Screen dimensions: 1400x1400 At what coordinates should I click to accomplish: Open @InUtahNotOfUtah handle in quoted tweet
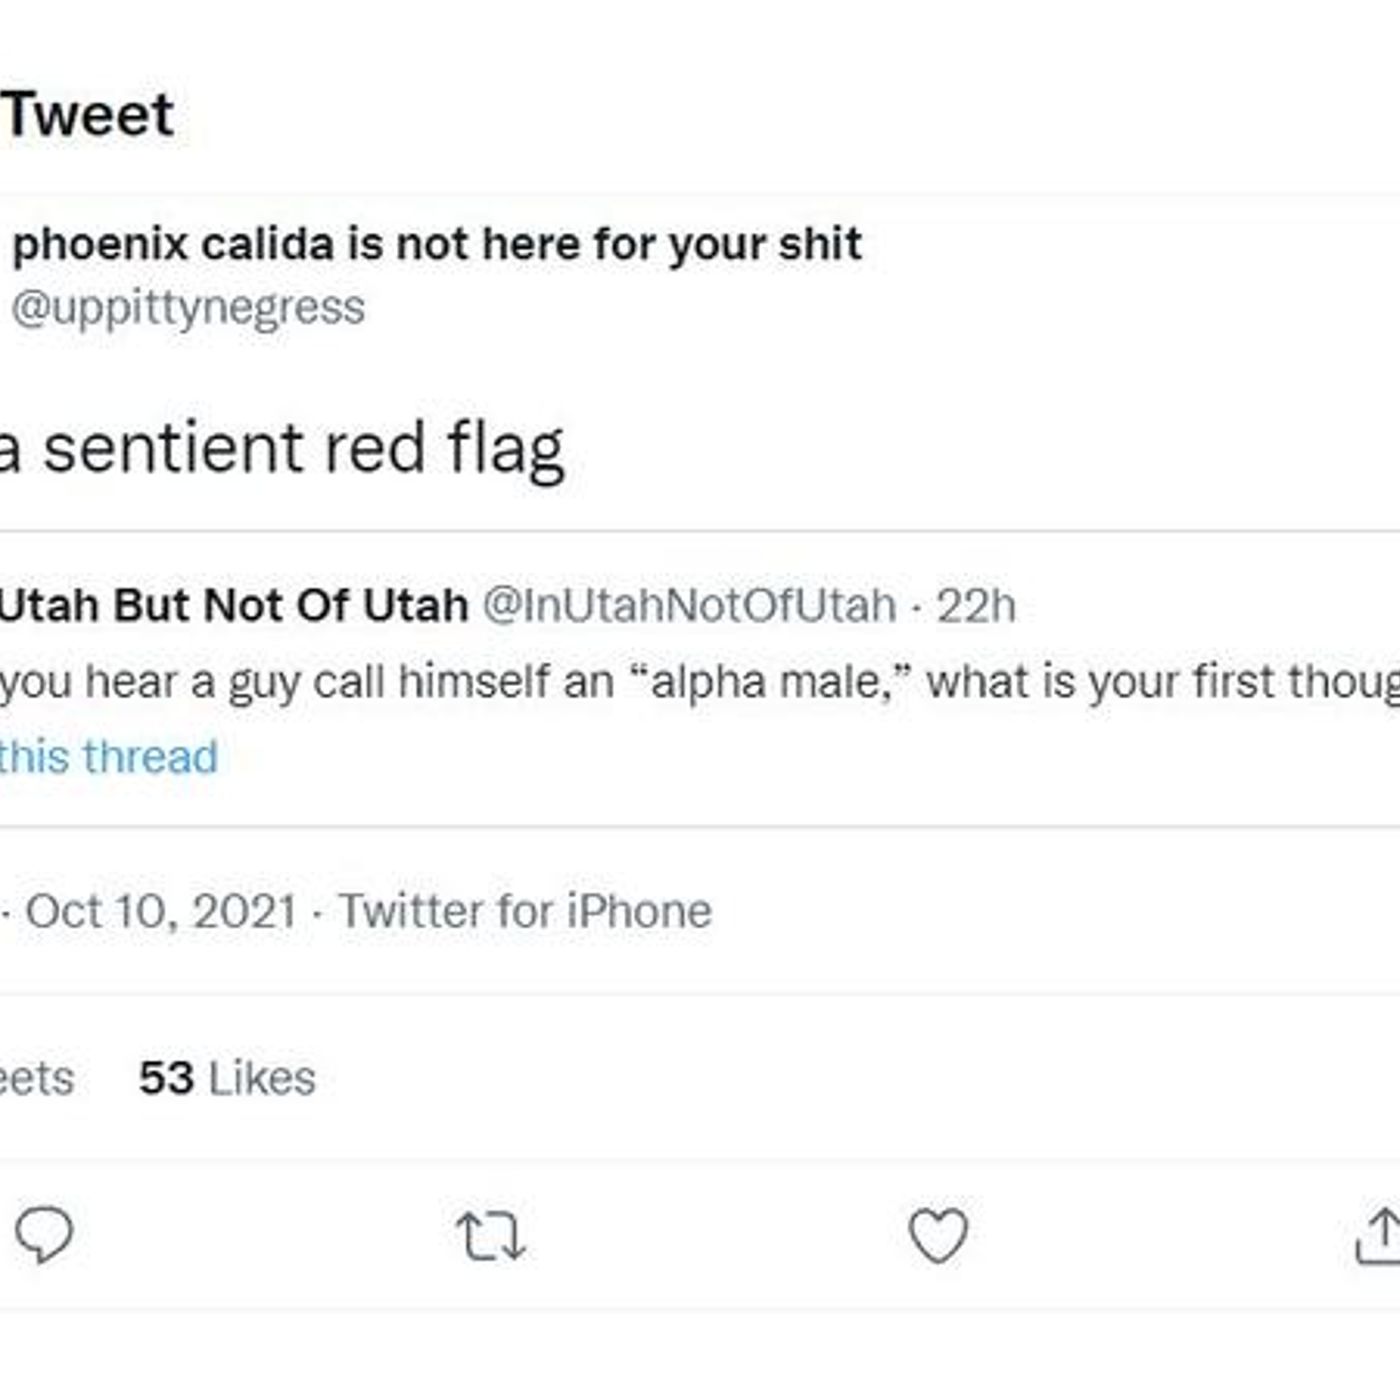coord(689,606)
